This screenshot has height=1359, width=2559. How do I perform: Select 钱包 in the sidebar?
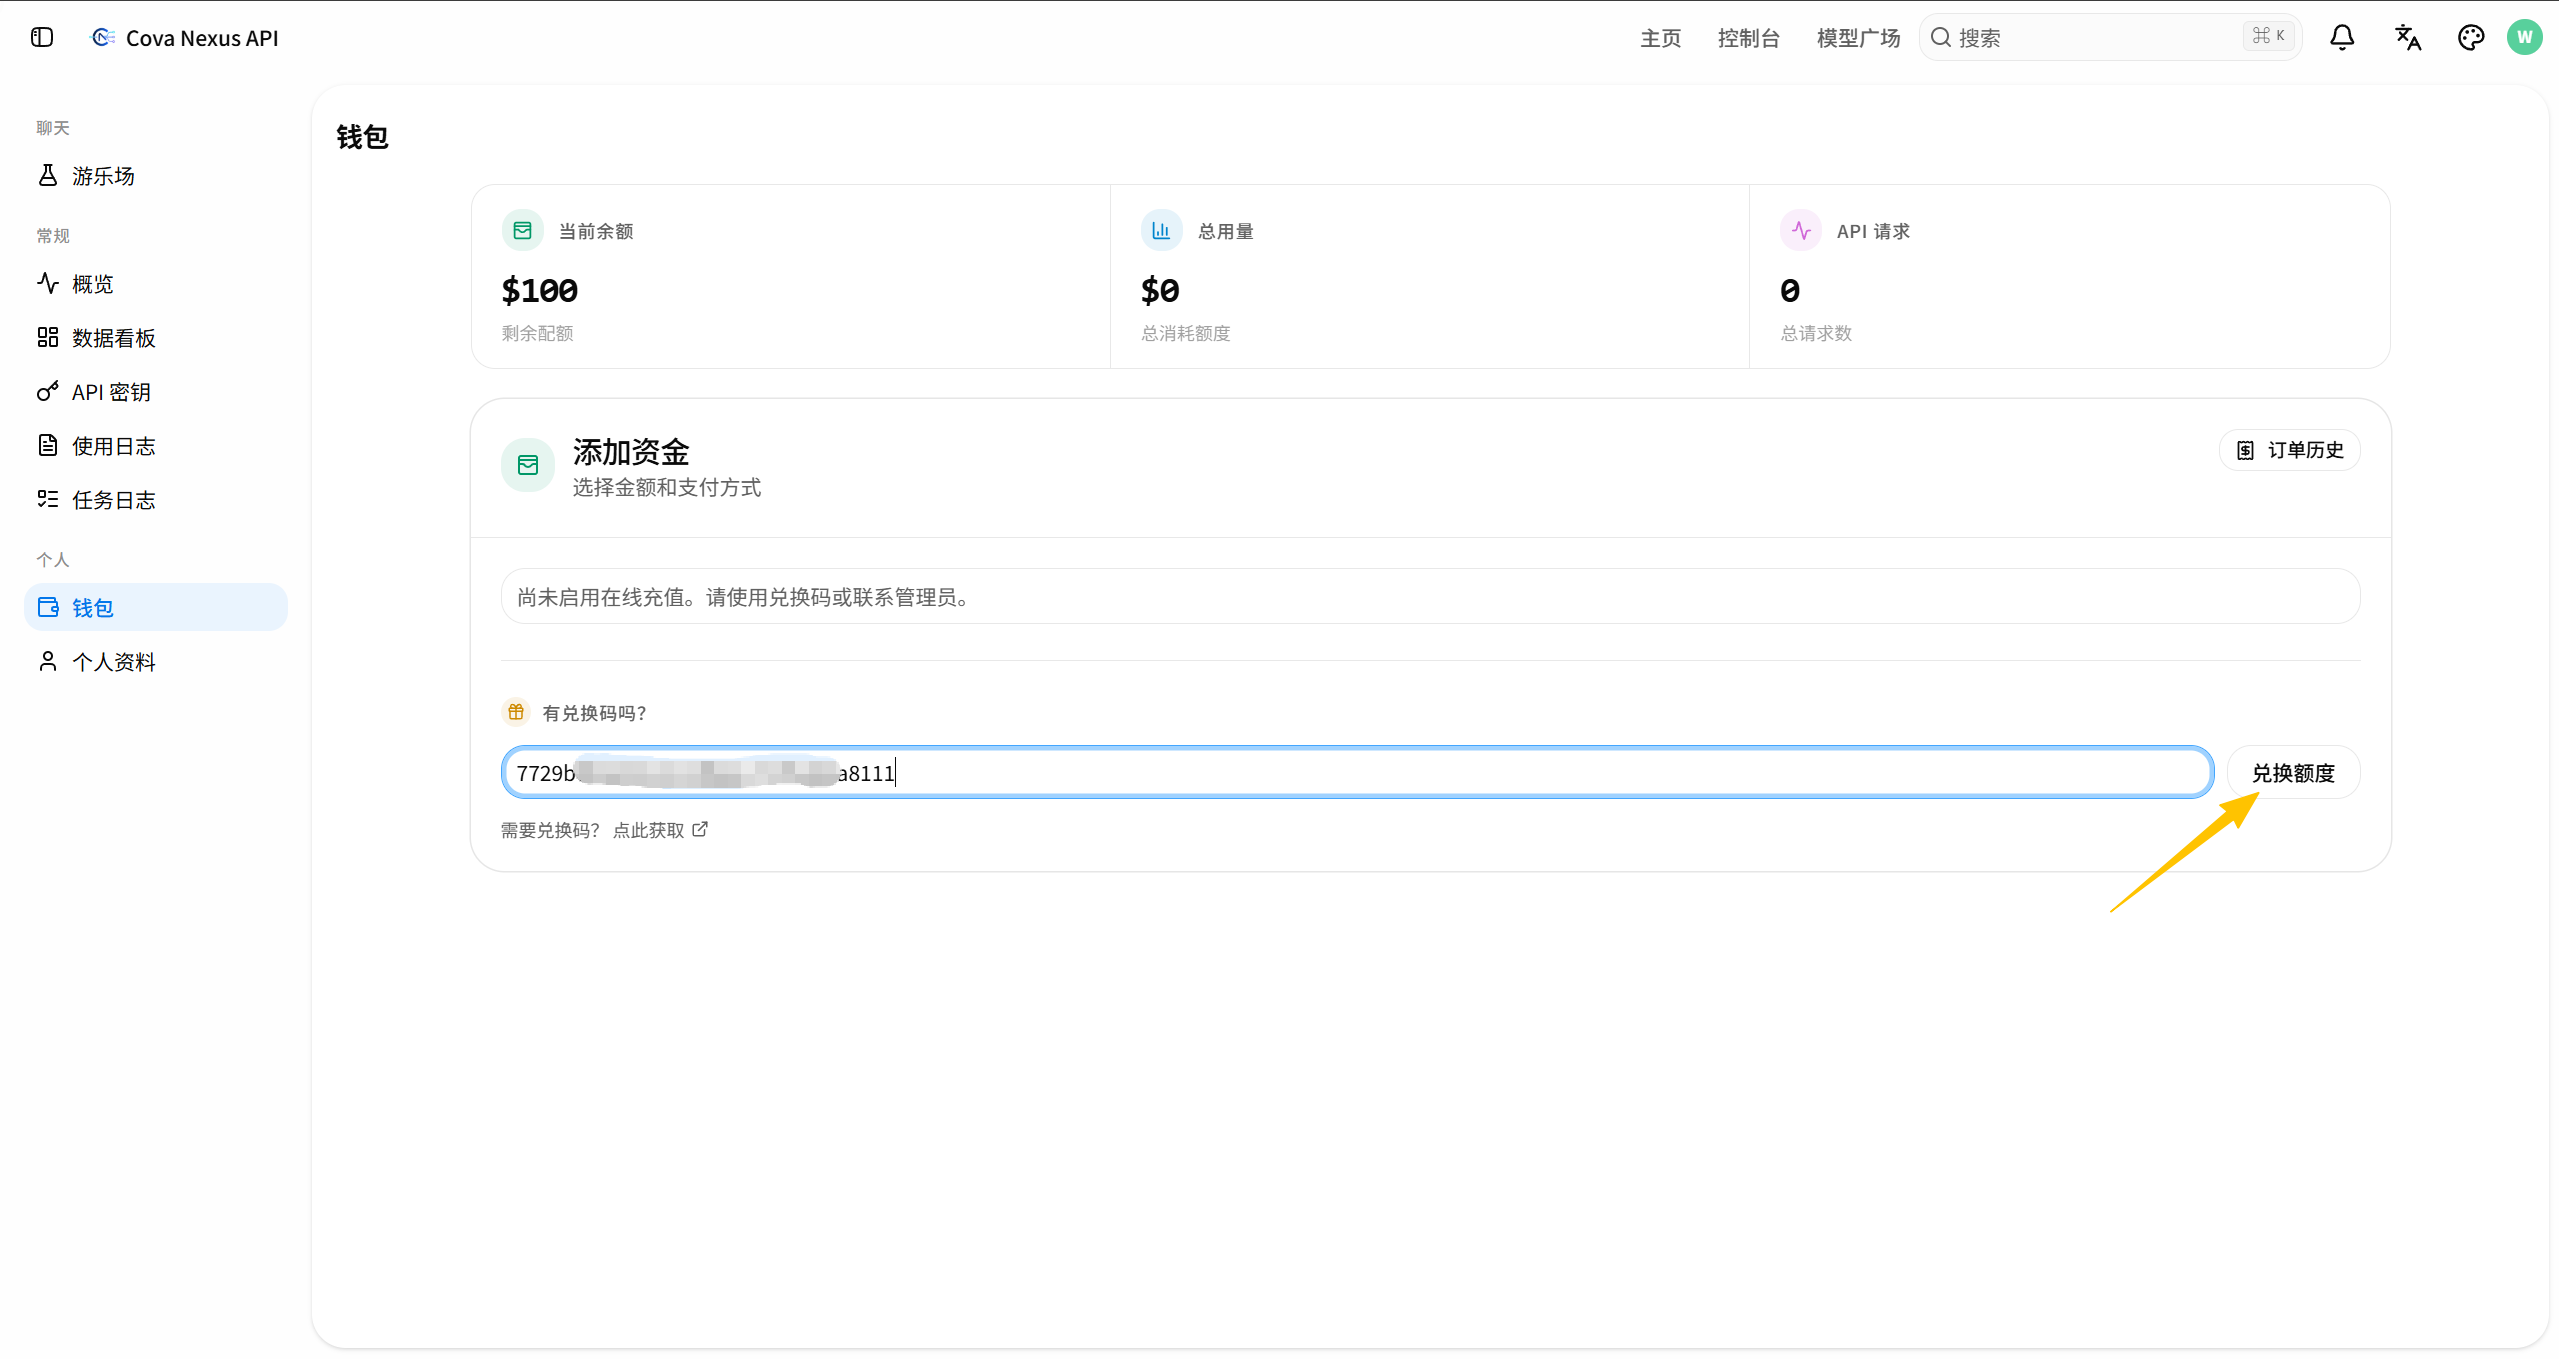(156, 608)
